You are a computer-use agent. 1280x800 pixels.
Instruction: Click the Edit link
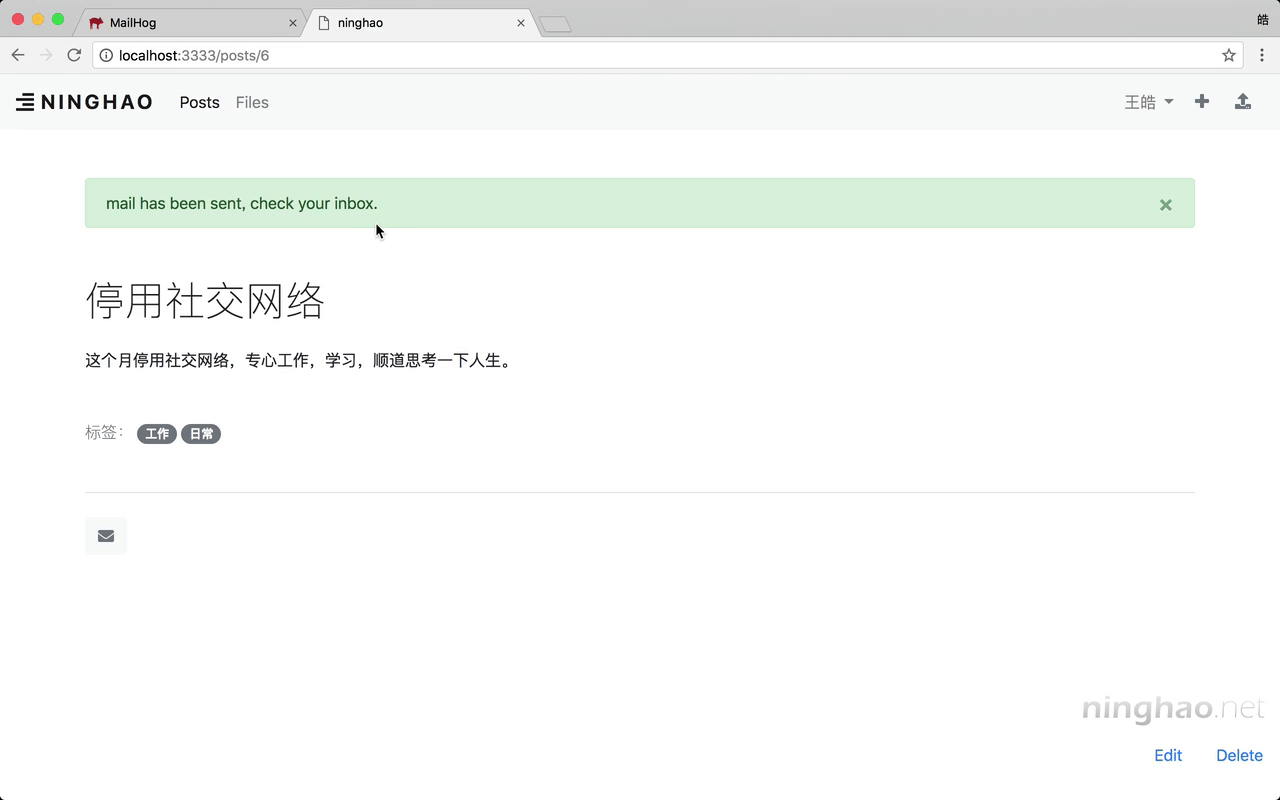pyautogui.click(x=1168, y=755)
